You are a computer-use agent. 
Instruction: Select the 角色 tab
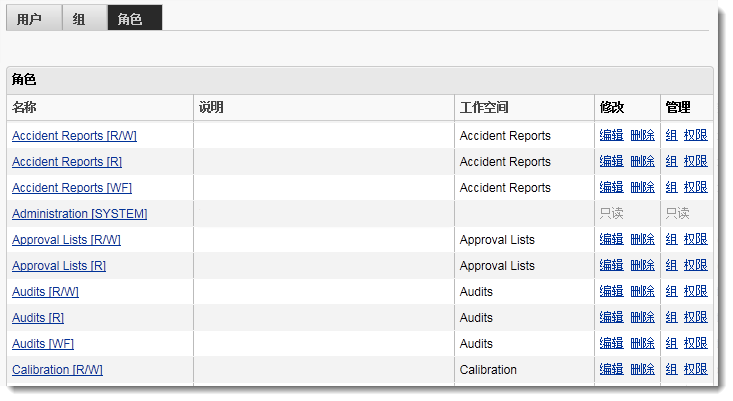point(130,19)
